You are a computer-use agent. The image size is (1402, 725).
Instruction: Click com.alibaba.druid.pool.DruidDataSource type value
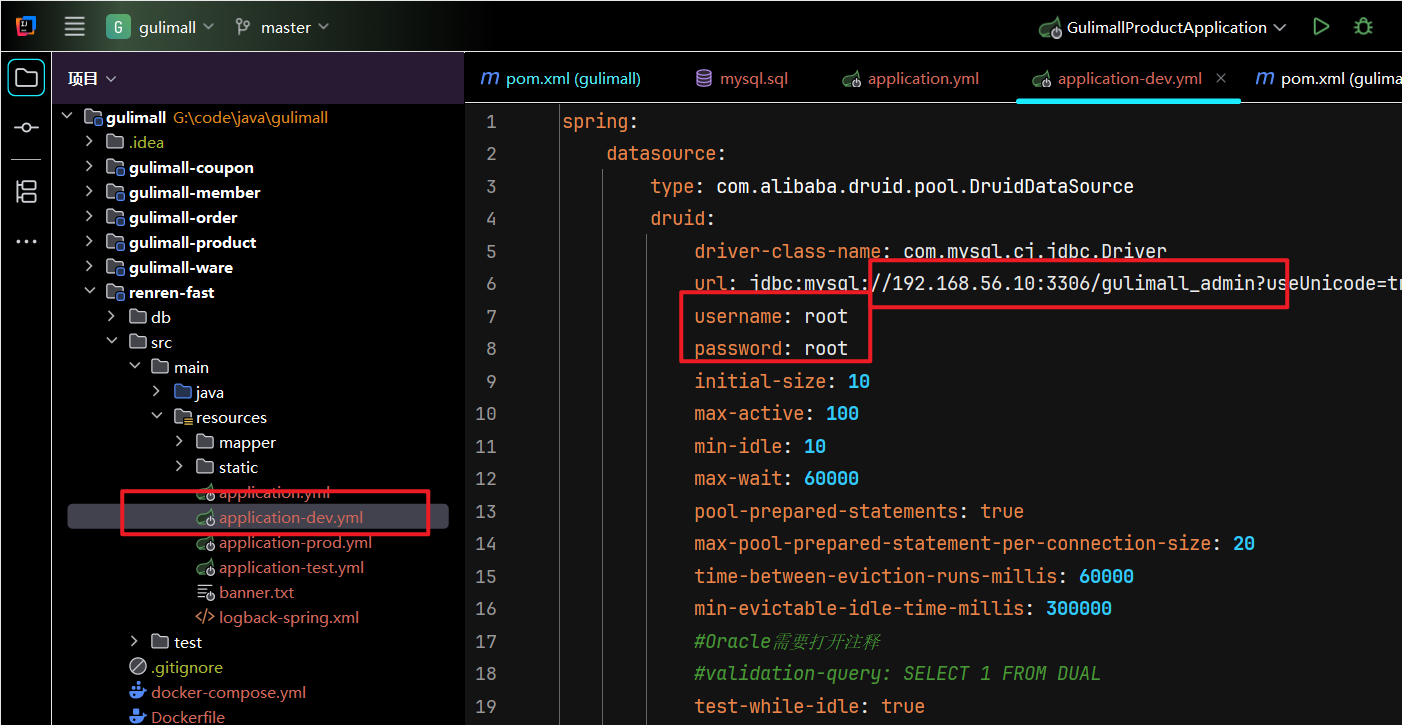925,186
